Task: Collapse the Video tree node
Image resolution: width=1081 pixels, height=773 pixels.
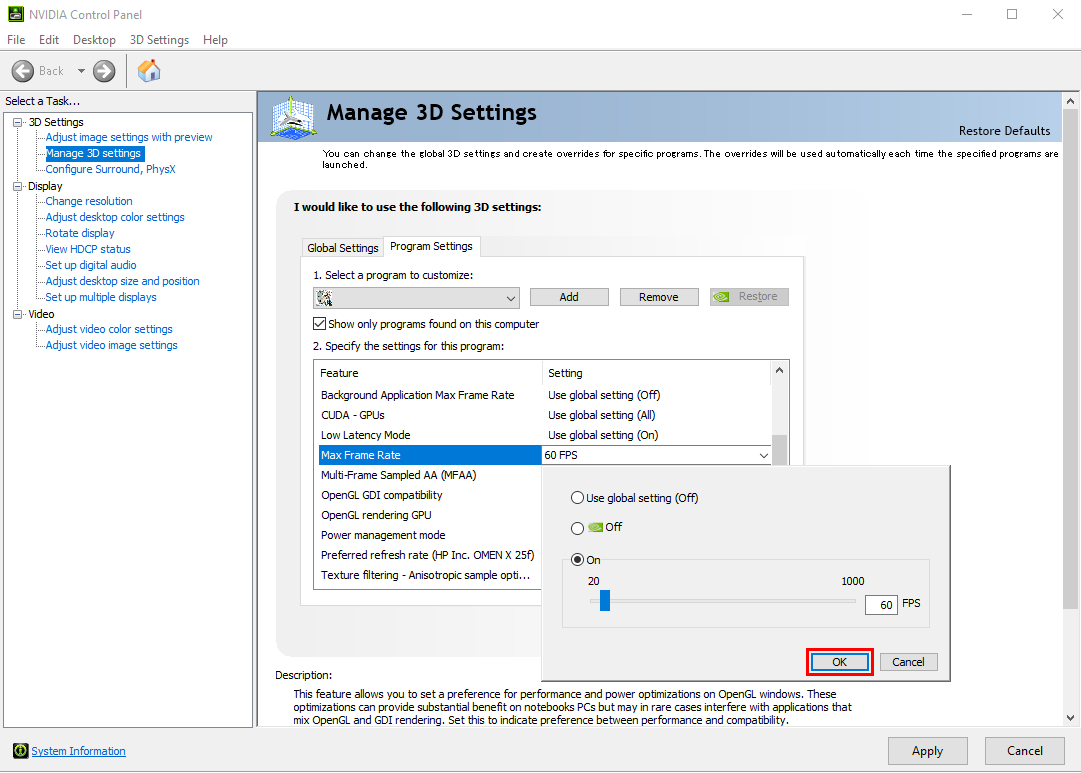Action: pyautogui.click(x=18, y=314)
